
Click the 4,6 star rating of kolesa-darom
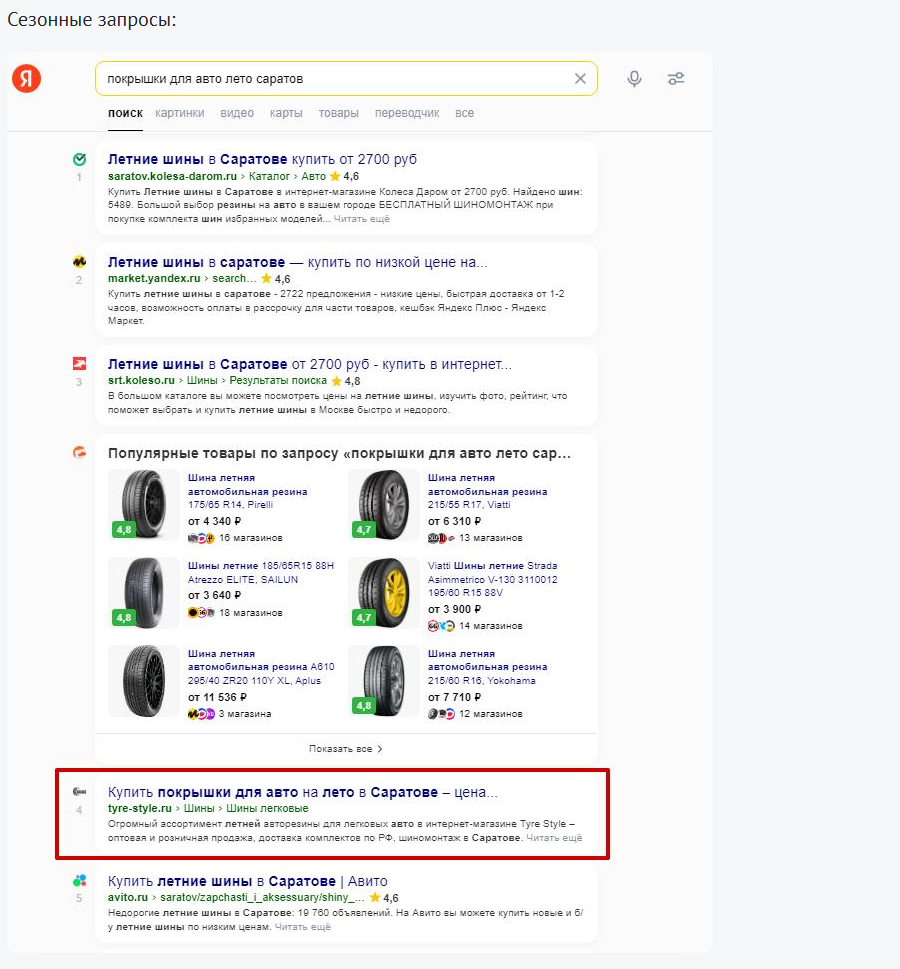pos(345,176)
